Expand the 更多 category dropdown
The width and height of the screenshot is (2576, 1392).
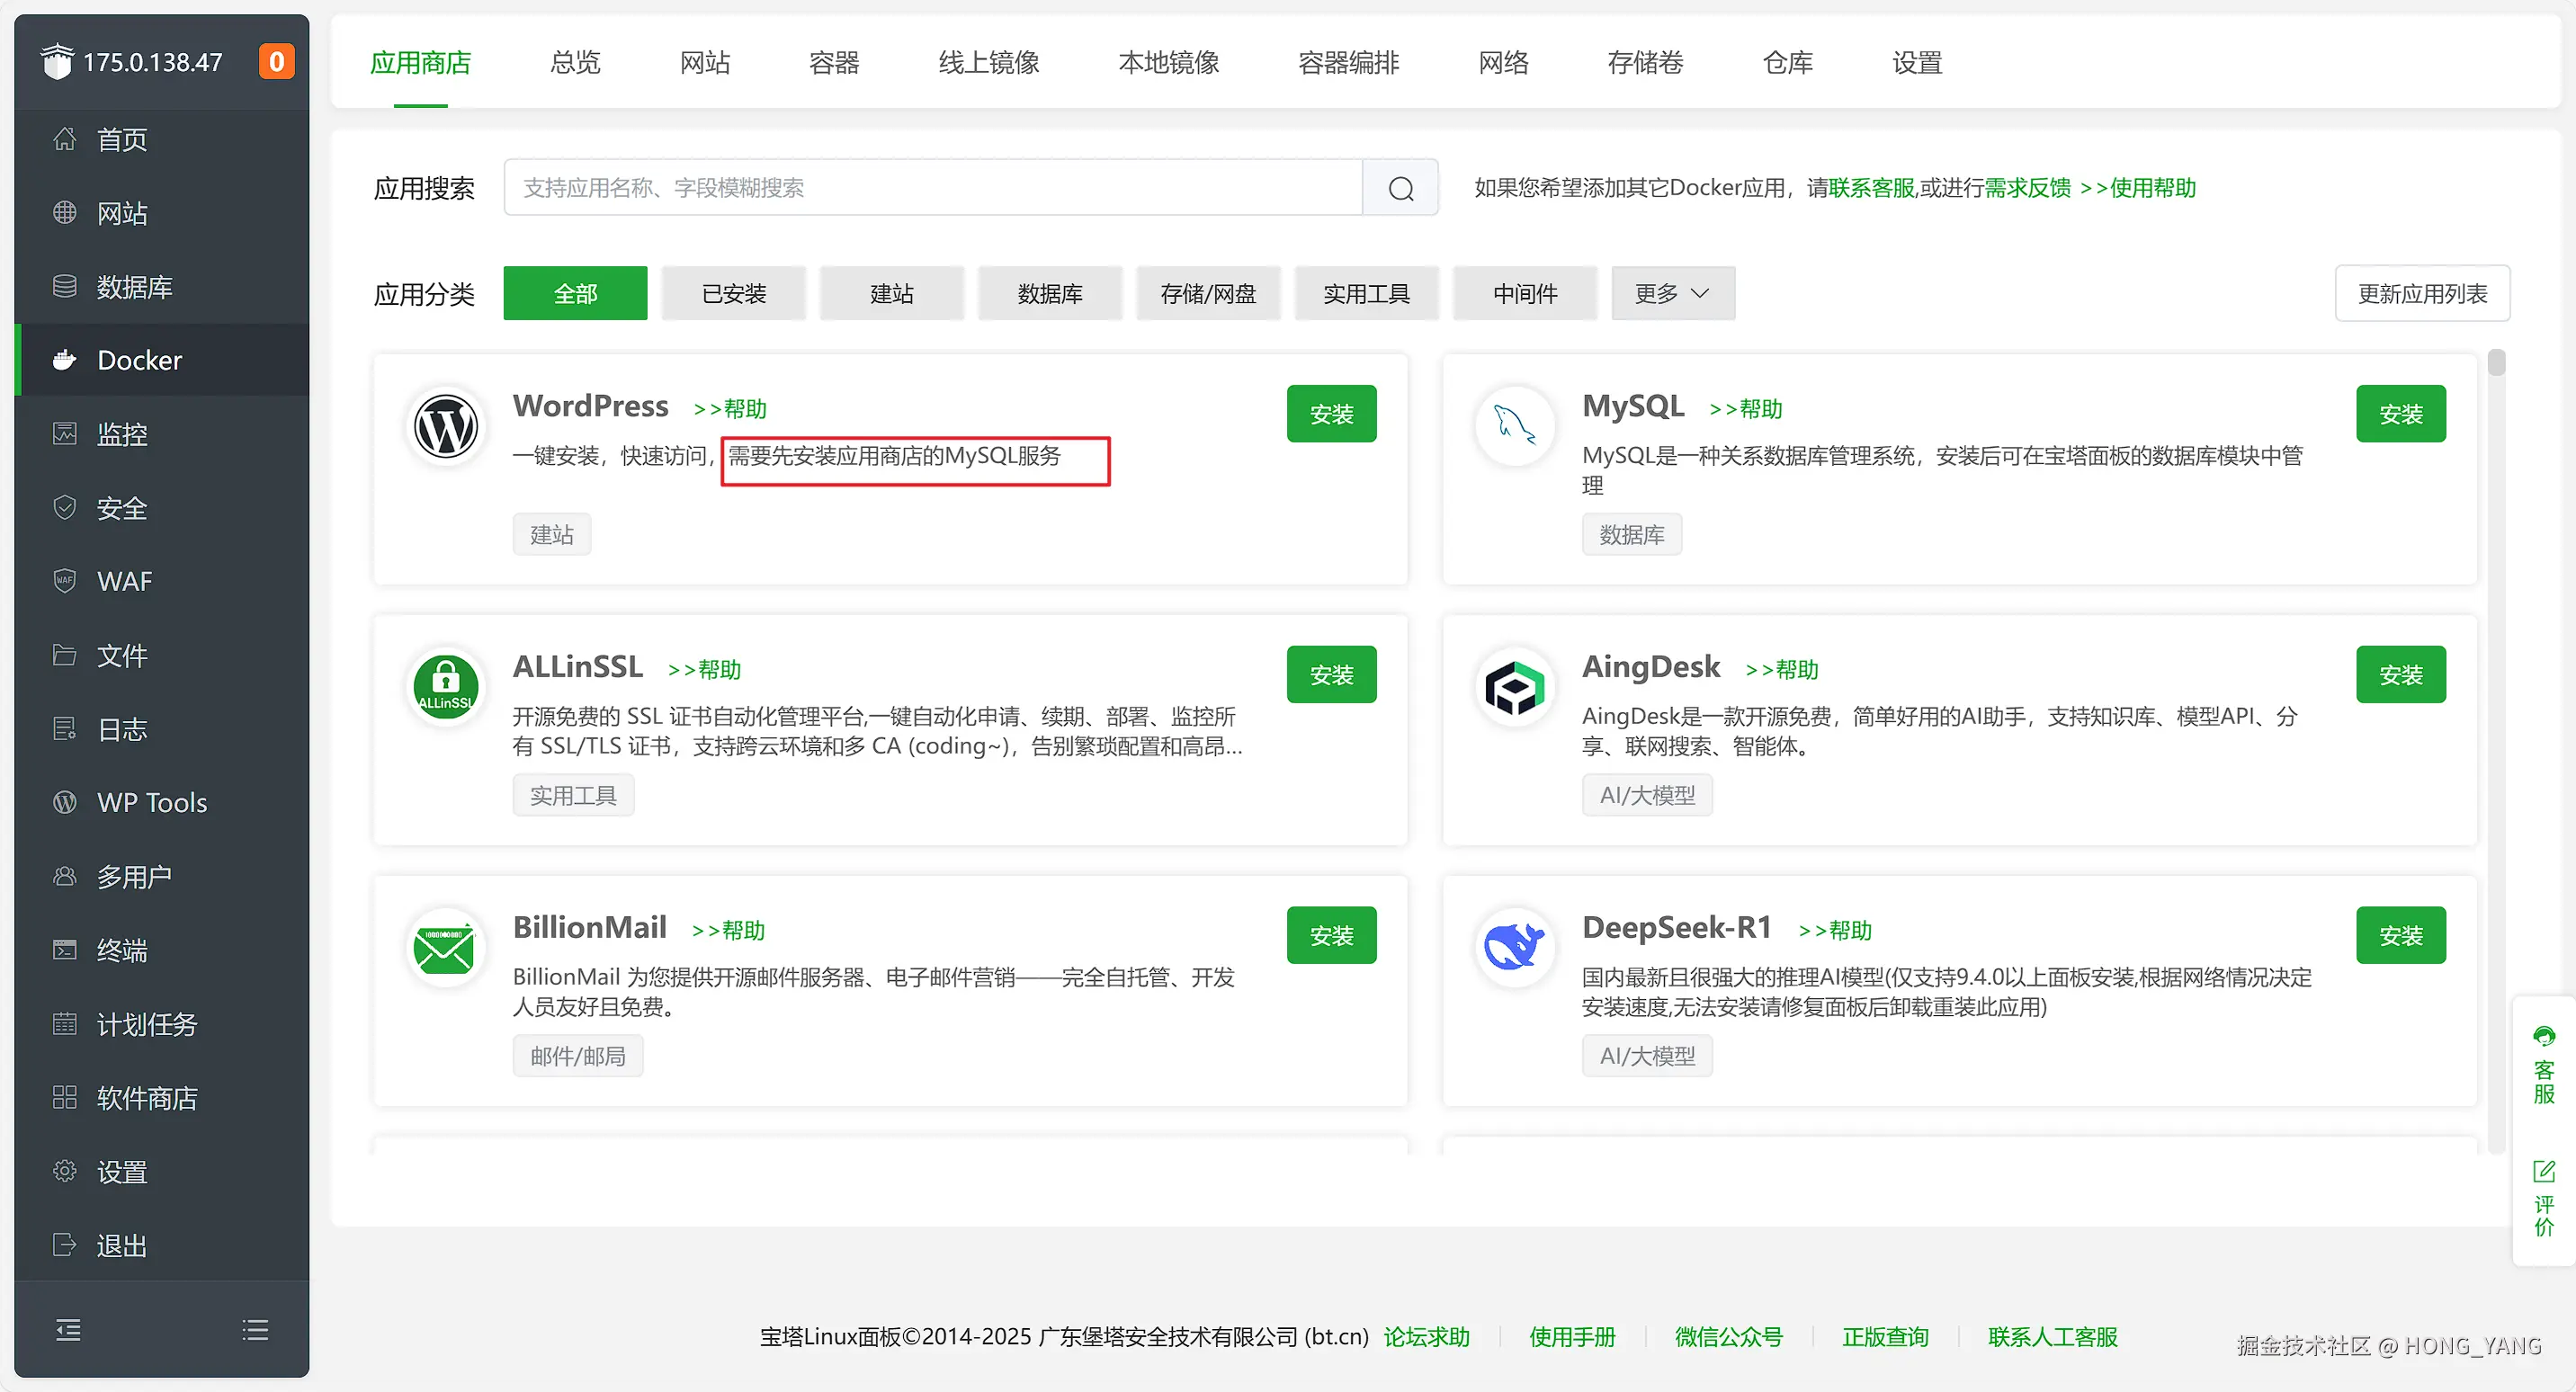[x=1672, y=294]
